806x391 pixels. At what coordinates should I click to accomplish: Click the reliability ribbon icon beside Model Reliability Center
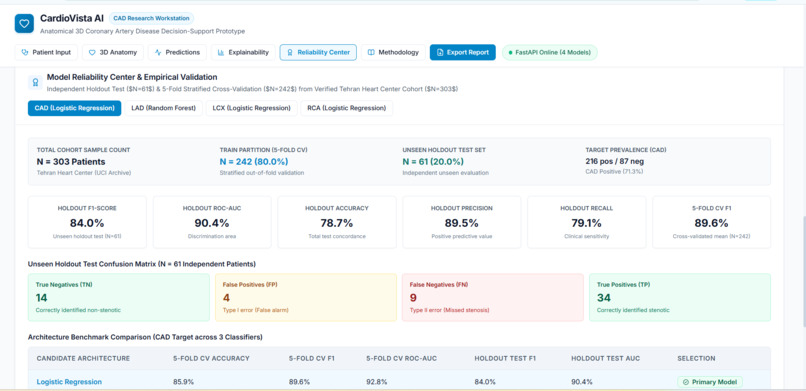(35, 83)
